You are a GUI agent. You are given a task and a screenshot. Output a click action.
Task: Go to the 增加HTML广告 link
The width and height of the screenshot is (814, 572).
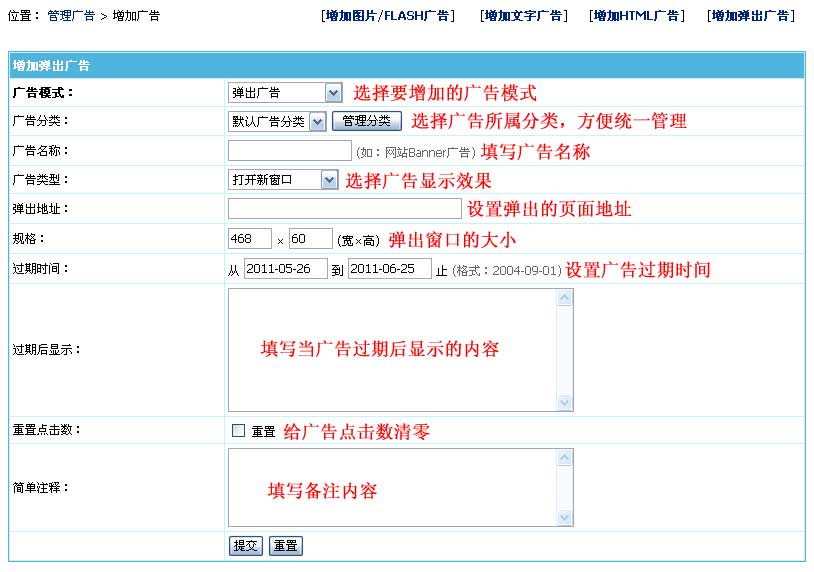point(636,16)
